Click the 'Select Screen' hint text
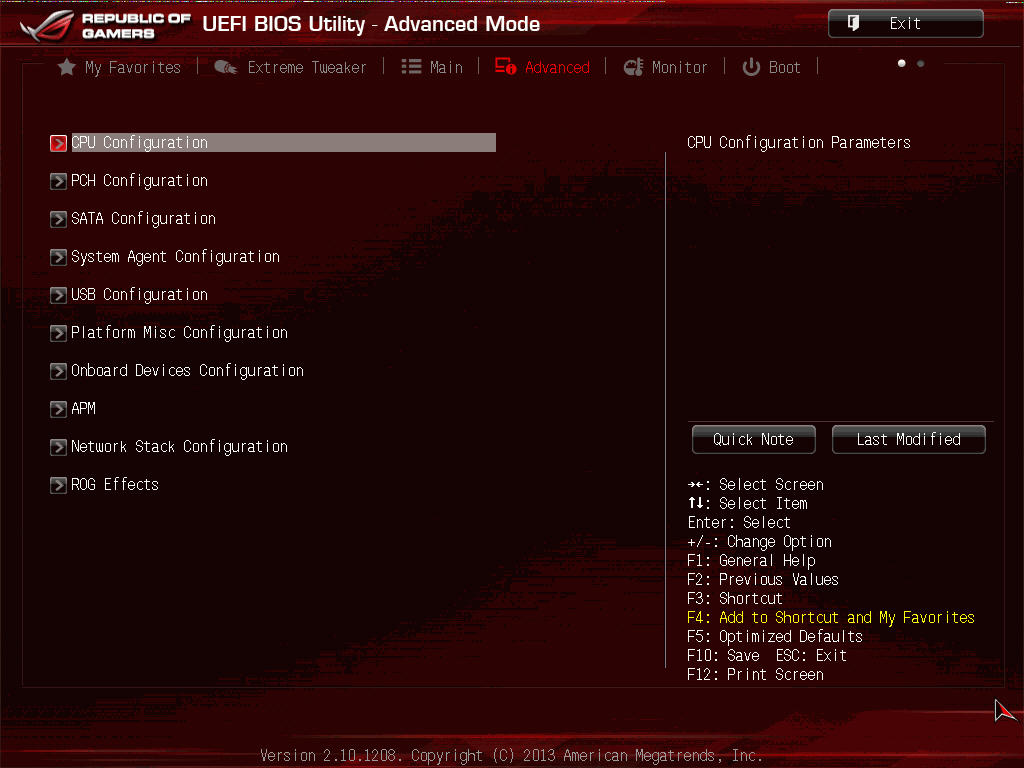 point(771,485)
